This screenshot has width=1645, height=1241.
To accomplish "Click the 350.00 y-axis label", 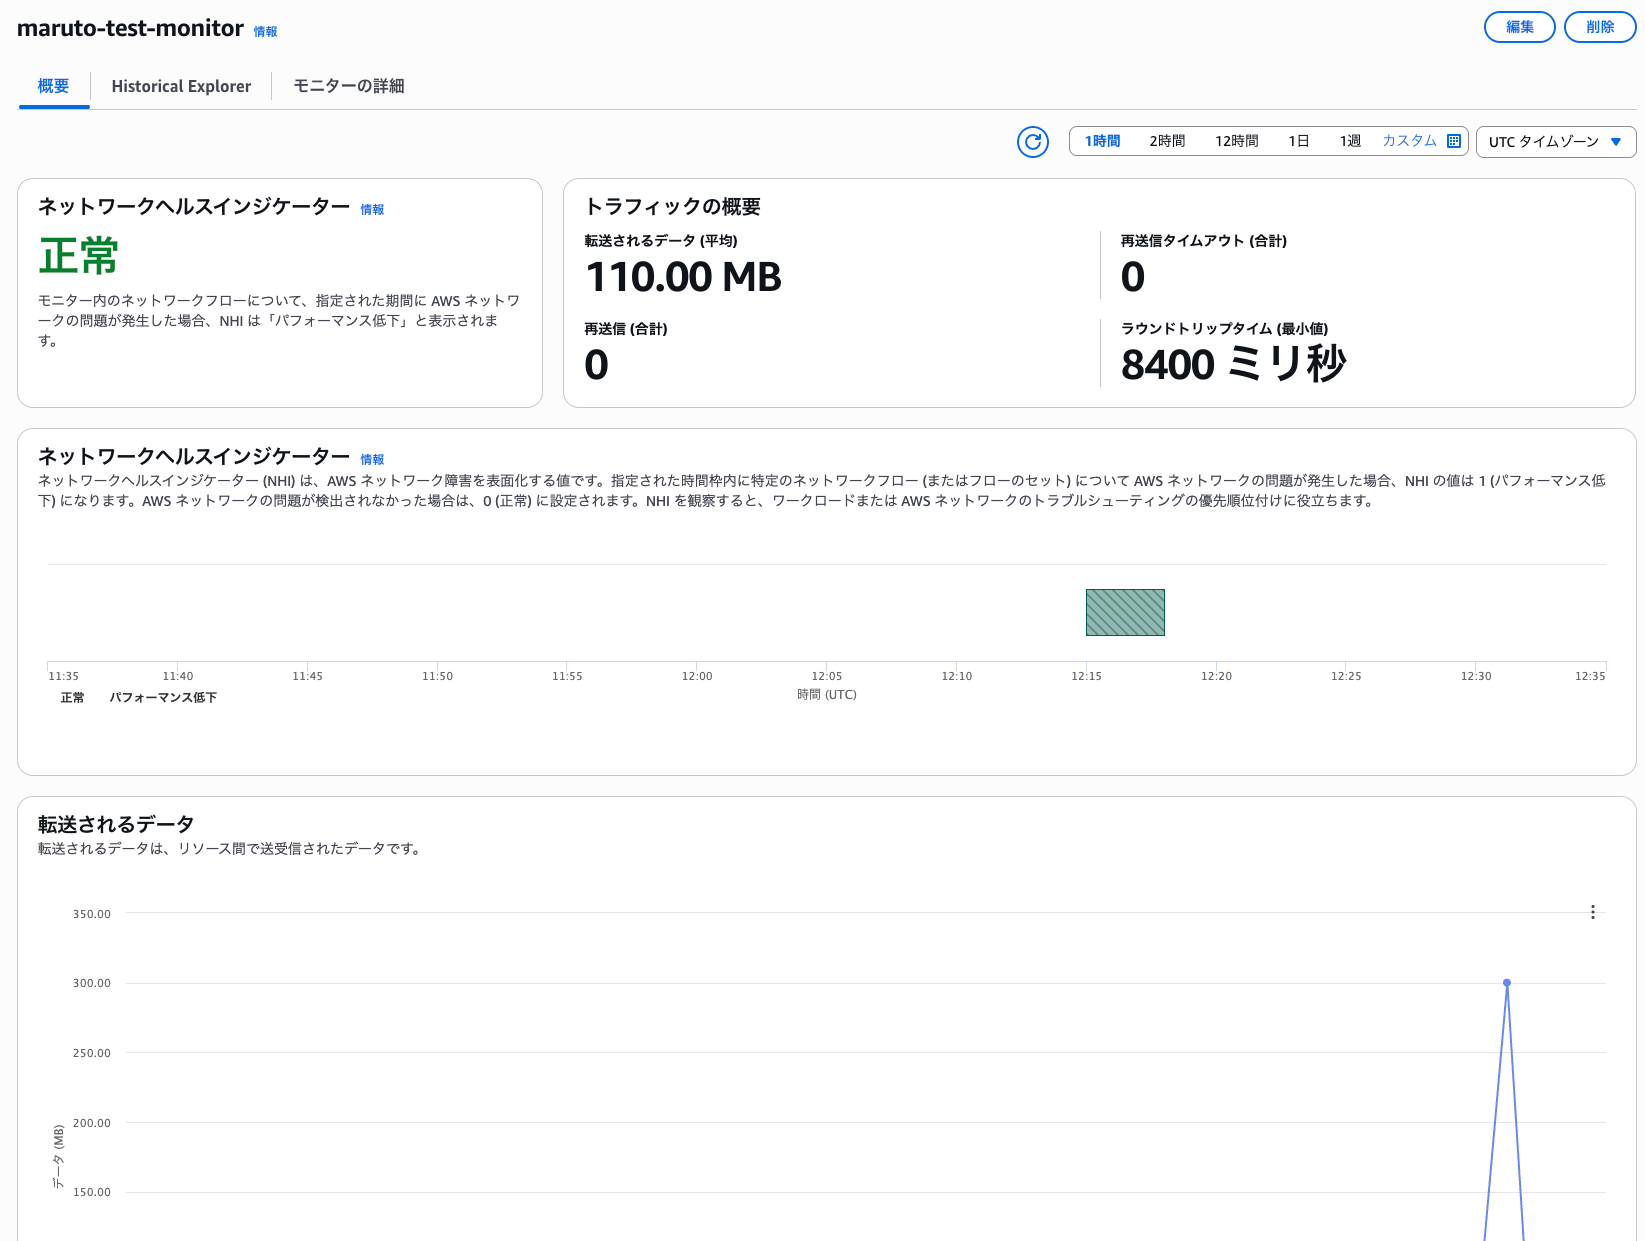I will click(92, 914).
